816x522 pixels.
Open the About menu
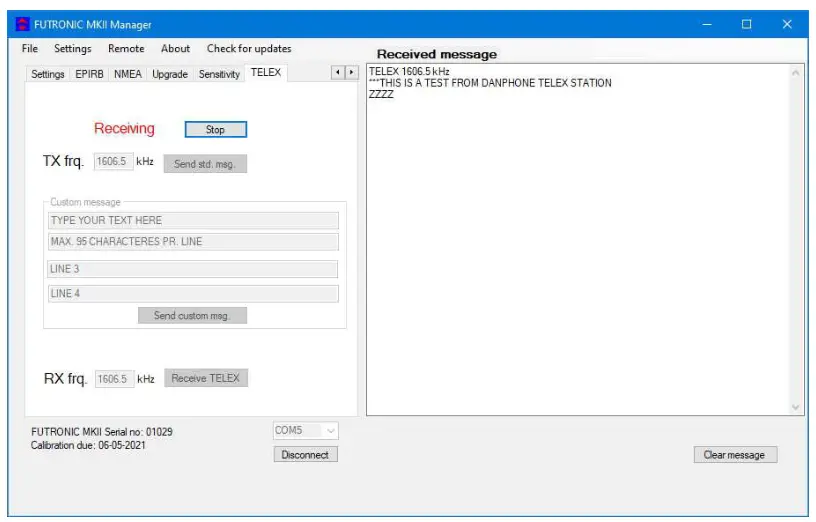pyautogui.click(x=175, y=48)
